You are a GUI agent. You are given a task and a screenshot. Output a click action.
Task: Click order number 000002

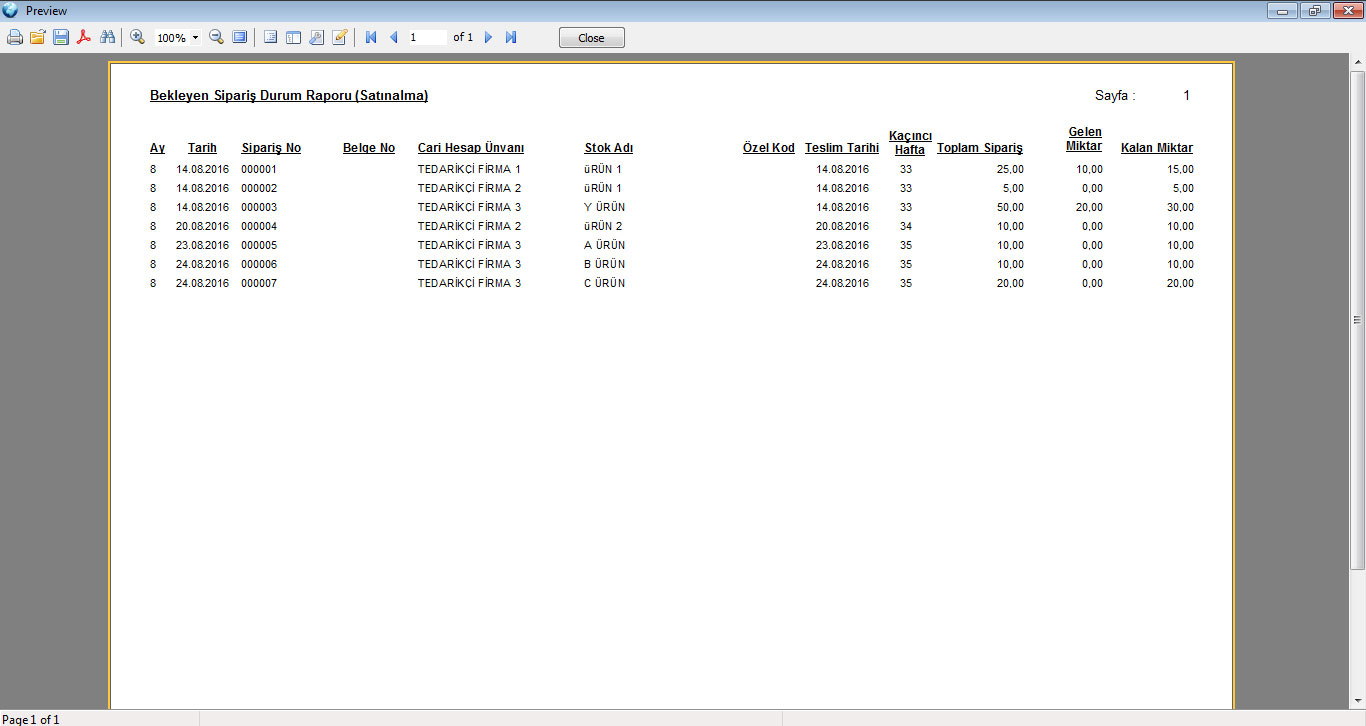click(x=259, y=188)
